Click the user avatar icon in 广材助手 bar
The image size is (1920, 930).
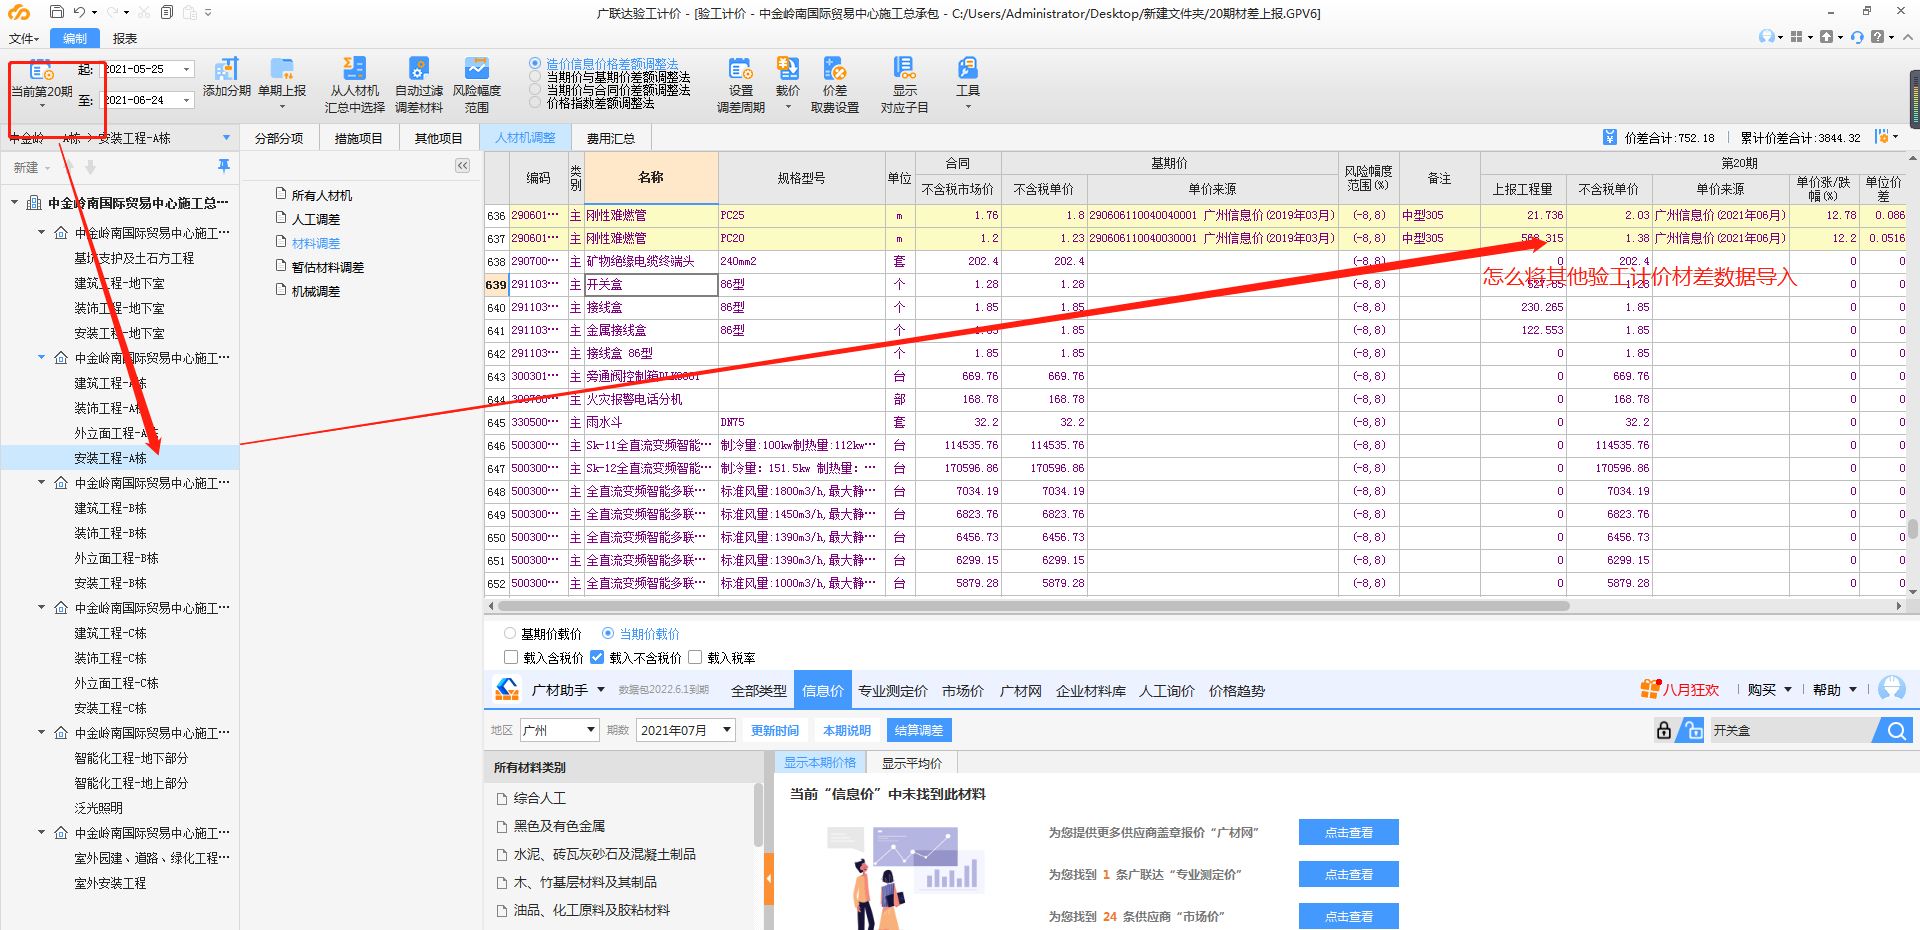tap(1892, 688)
